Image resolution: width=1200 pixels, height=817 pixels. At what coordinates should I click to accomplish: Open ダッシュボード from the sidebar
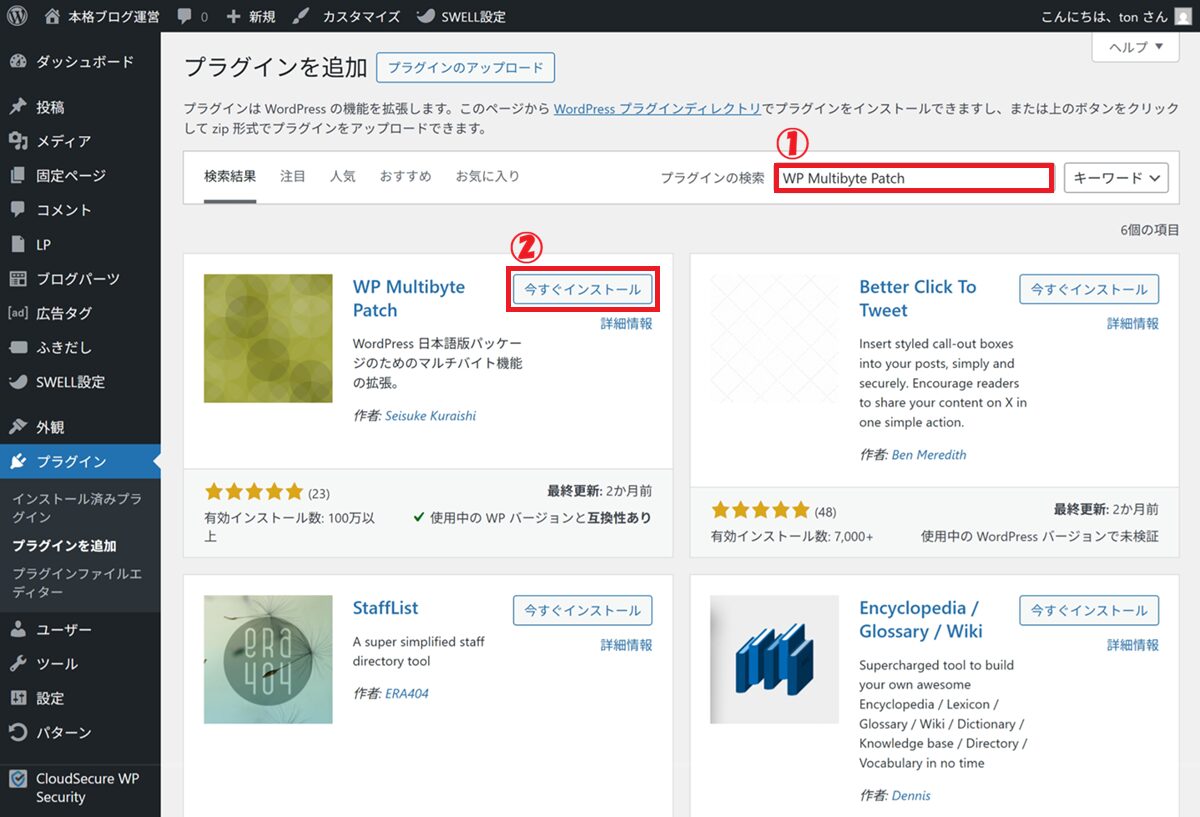click(84, 62)
